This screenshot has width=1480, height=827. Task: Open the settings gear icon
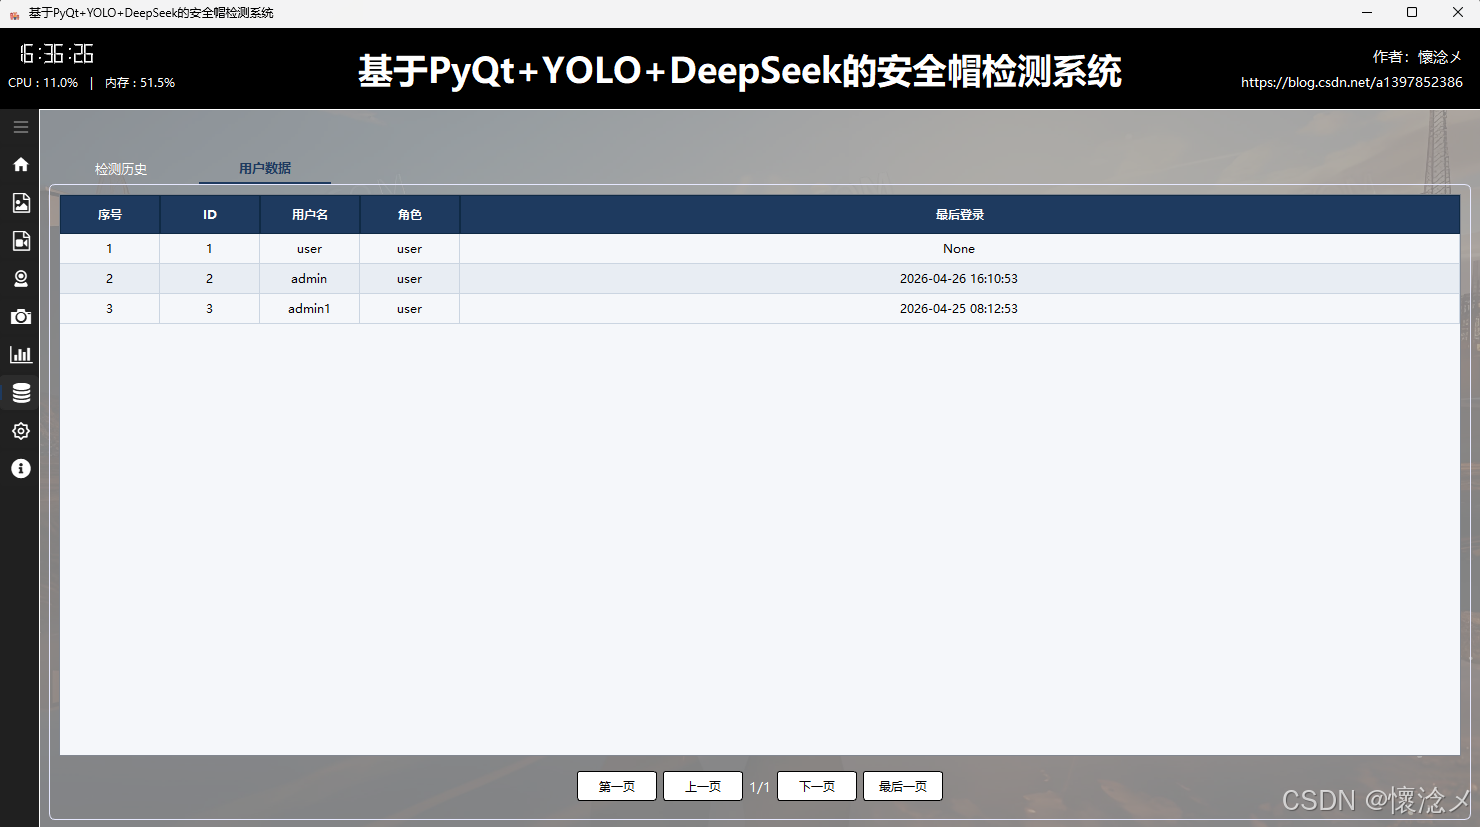(20, 431)
